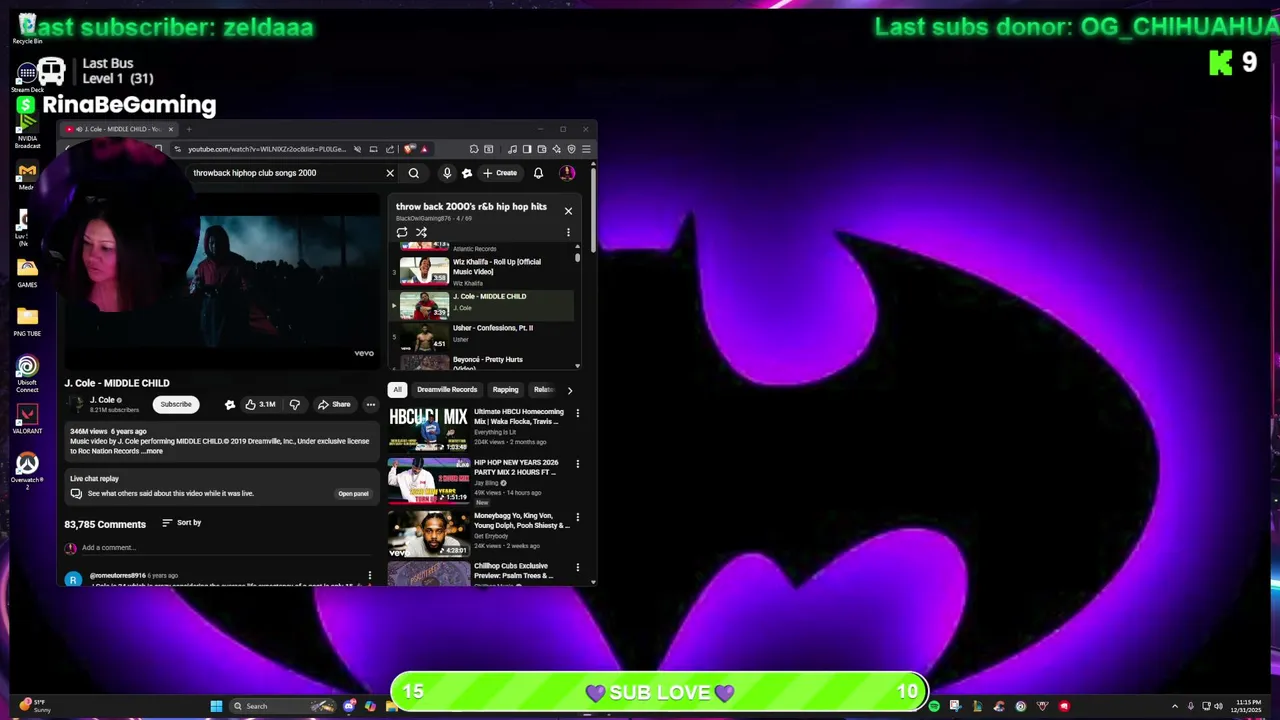The width and height of the screenshot is (1280, 720).
Task: Open options menu for romeutorres8916 comment
Action: (x=369, y=576)
